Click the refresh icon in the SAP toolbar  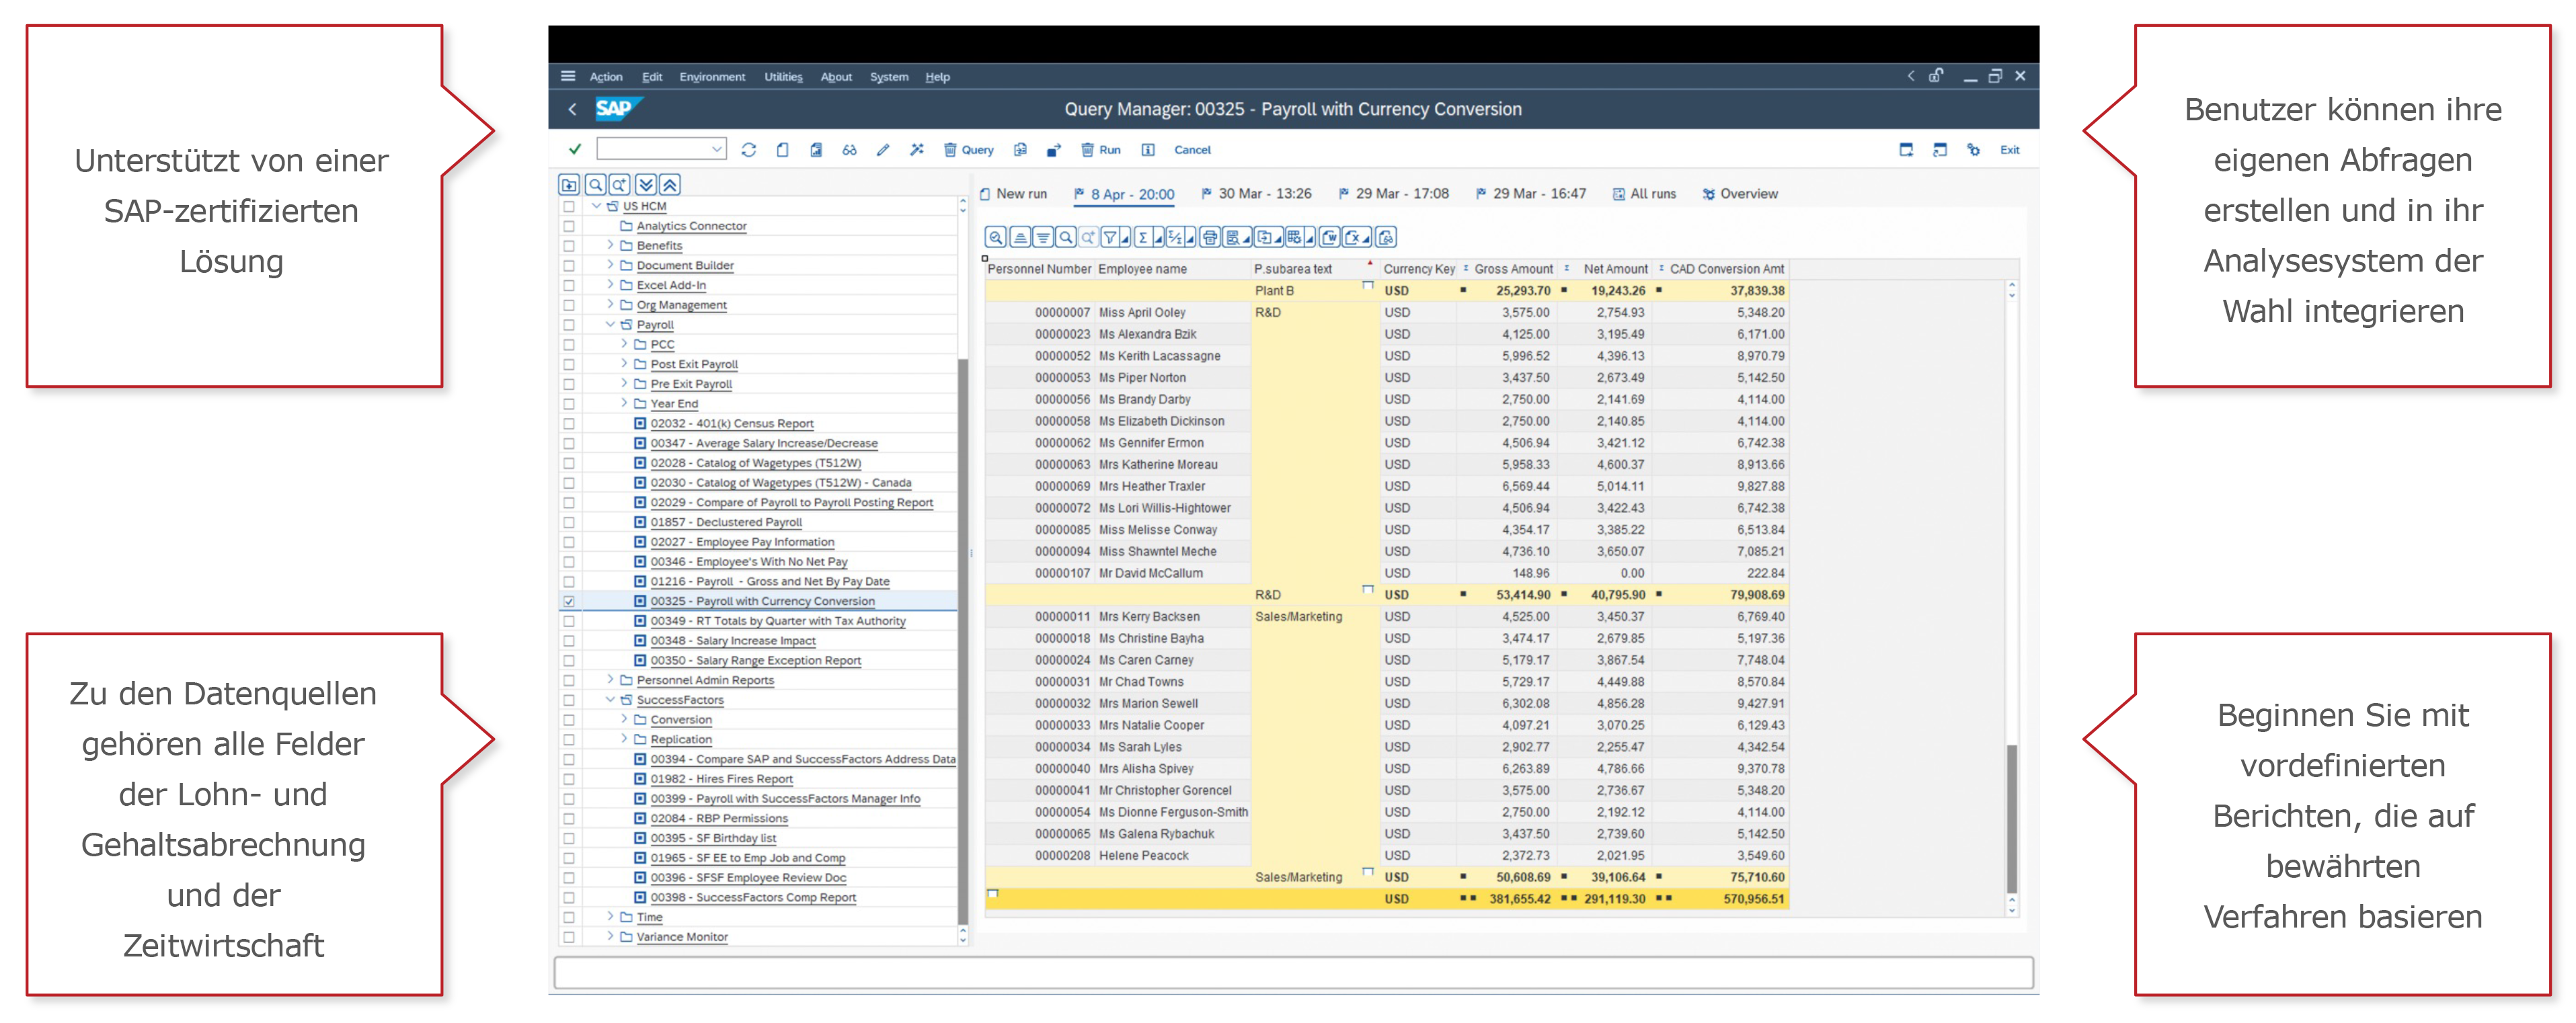(748, 150)
